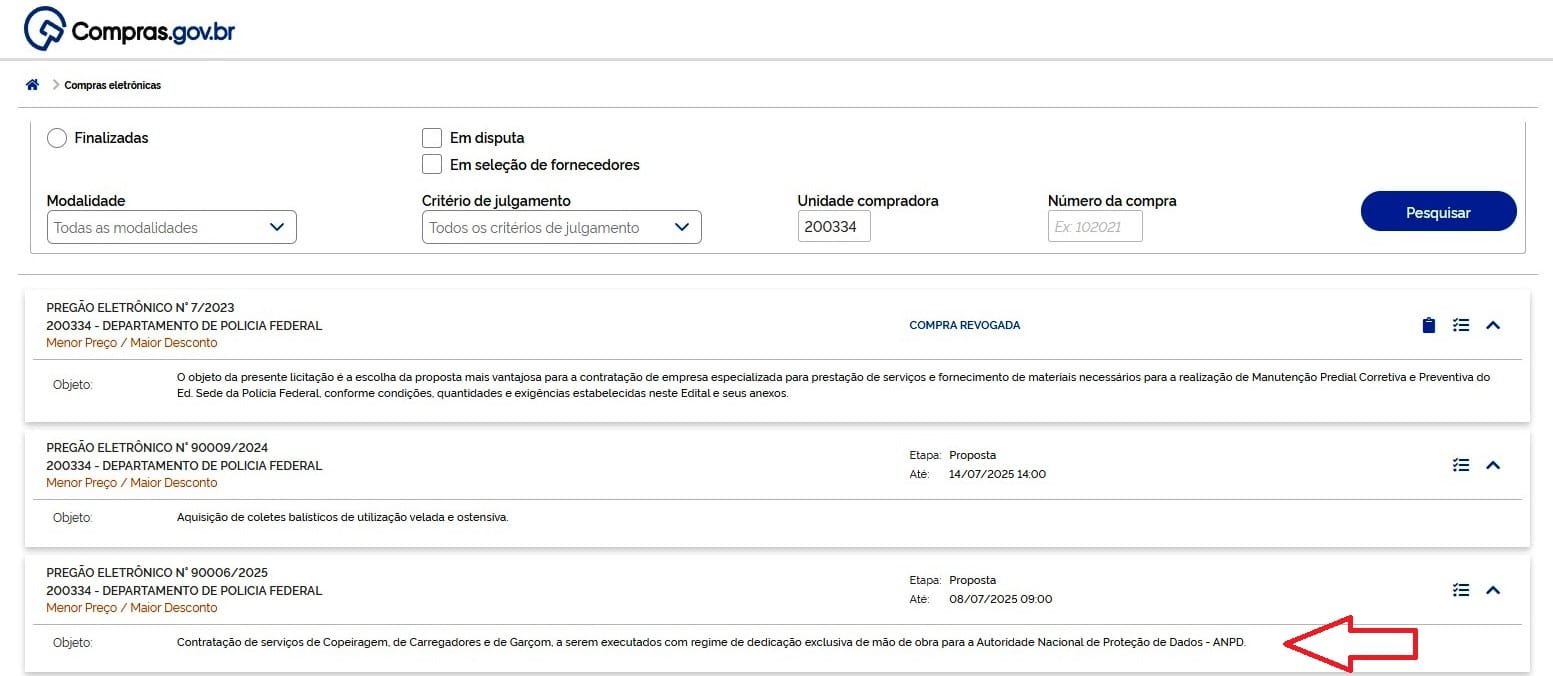The width and height of the screenshot is (1553, 676).
Task: Open items list icon for Pregão Nº 7/2023
Action: (1461, 325)
